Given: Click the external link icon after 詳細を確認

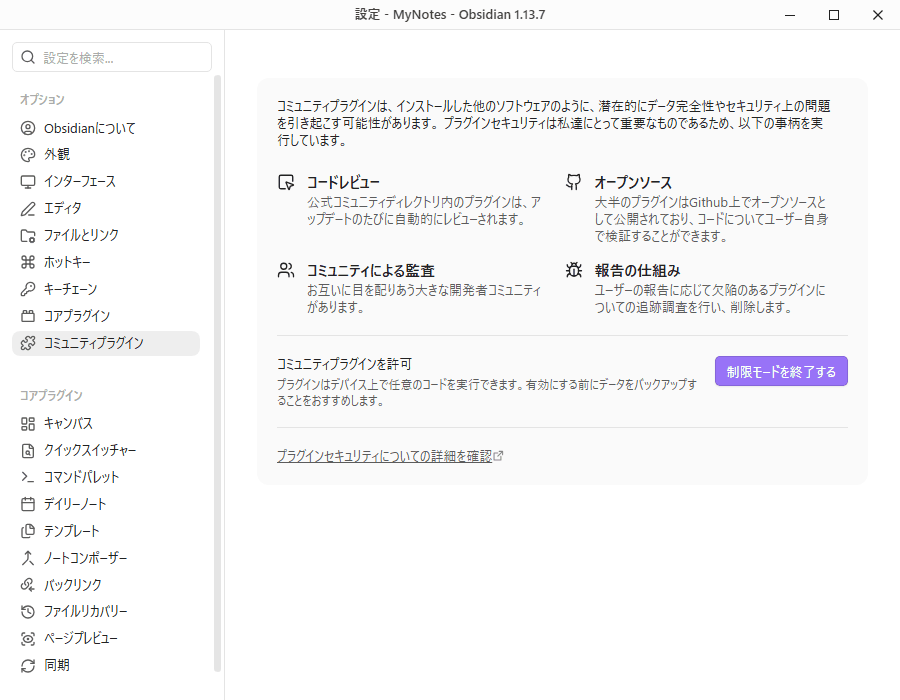Looking at the screenshot, I should coord(498,456).
